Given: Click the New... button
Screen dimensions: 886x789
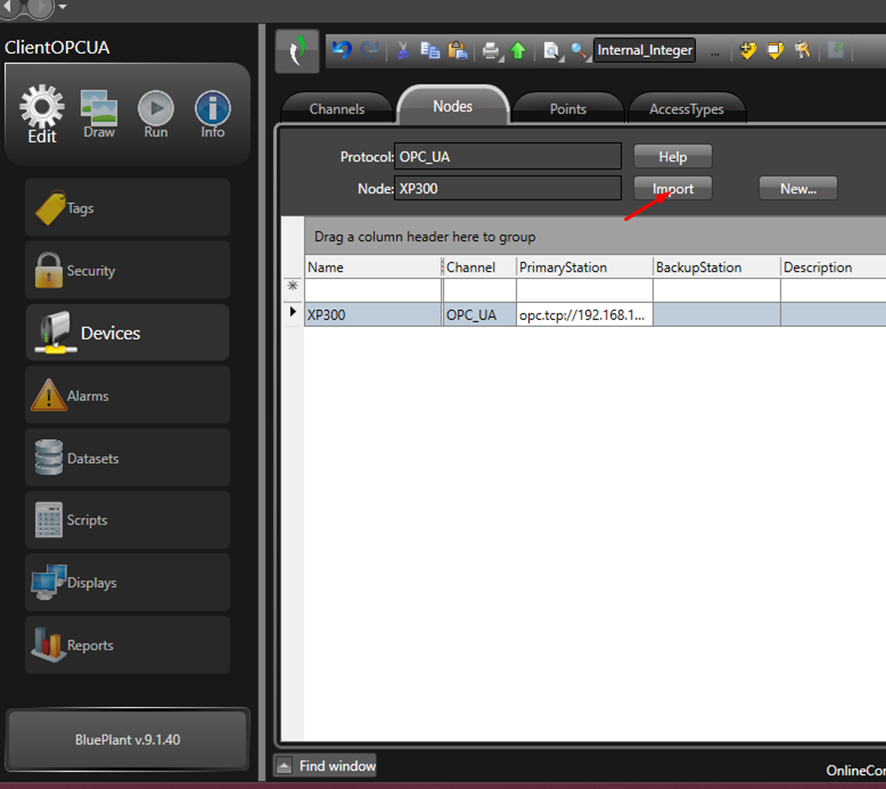Looking at the screenshot, I should [797, 188].
